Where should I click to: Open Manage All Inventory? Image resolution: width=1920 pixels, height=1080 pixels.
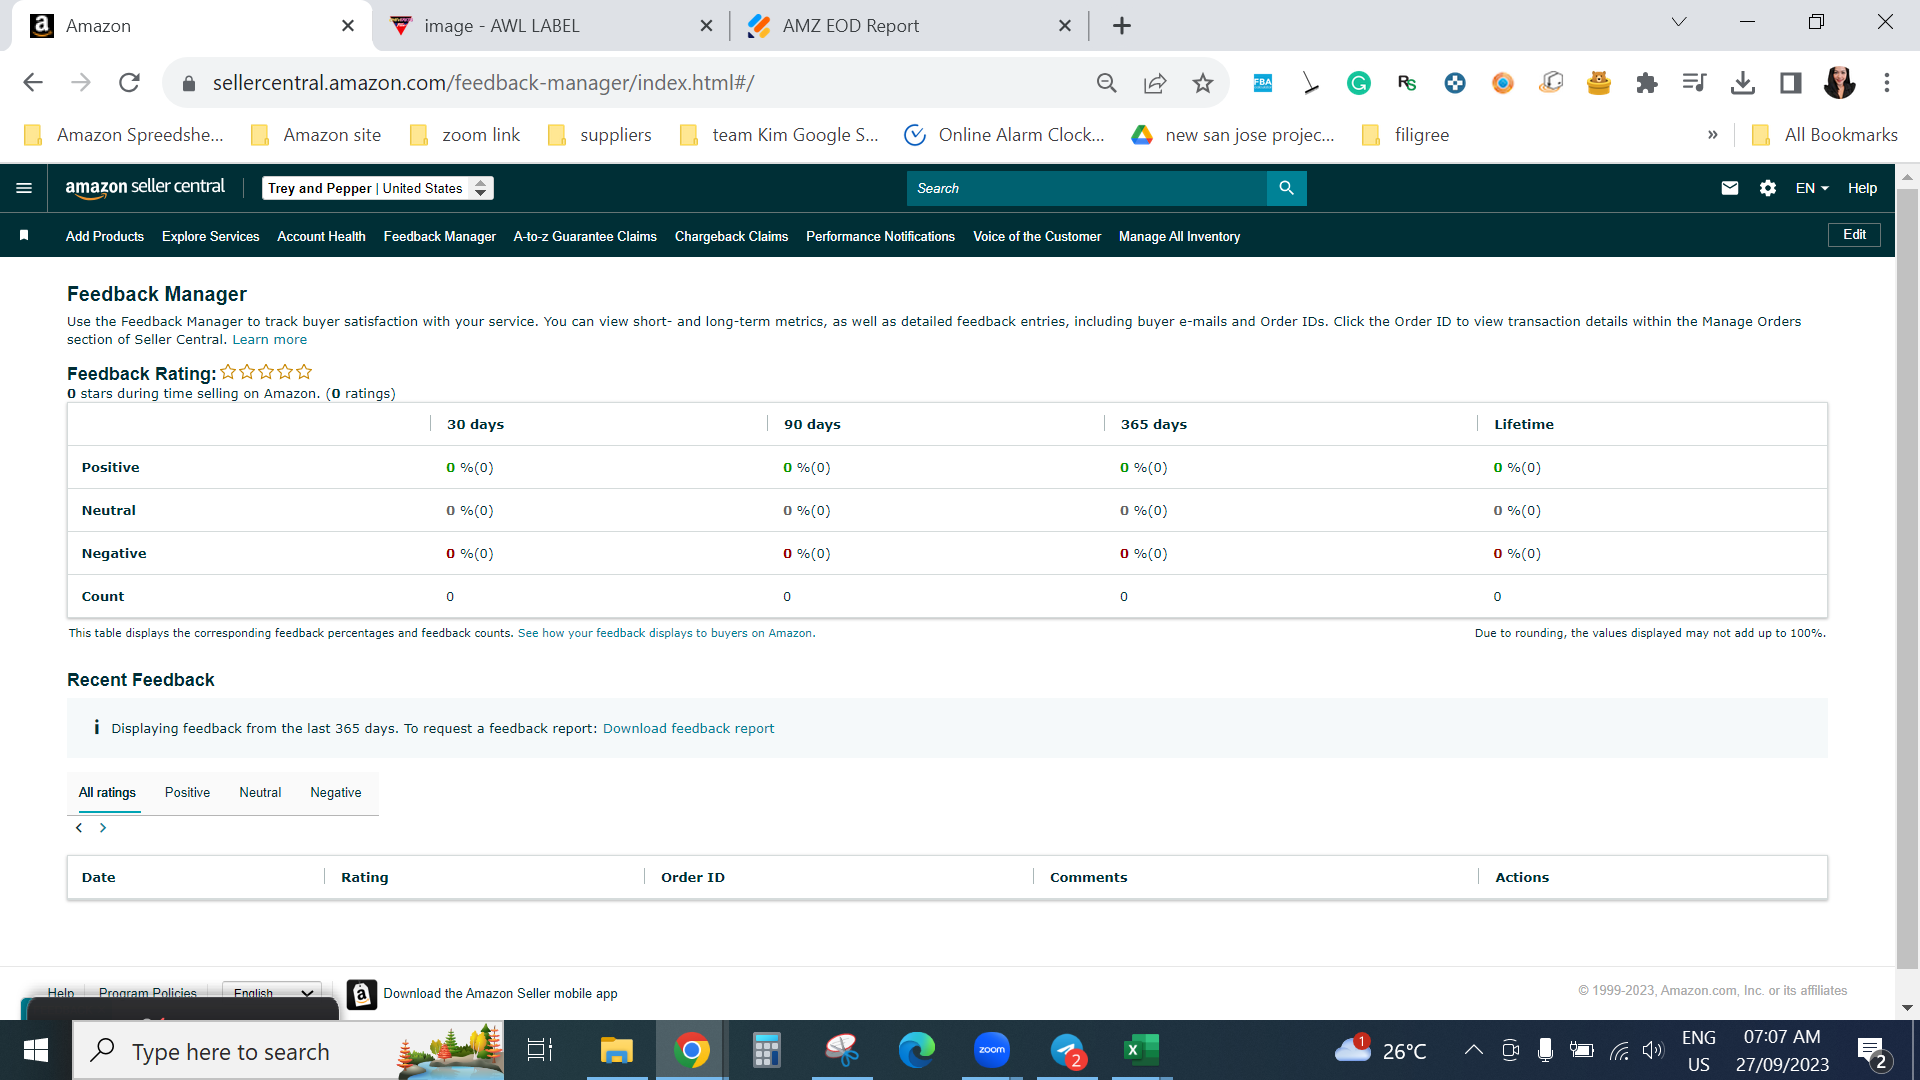coord(1179,236)
